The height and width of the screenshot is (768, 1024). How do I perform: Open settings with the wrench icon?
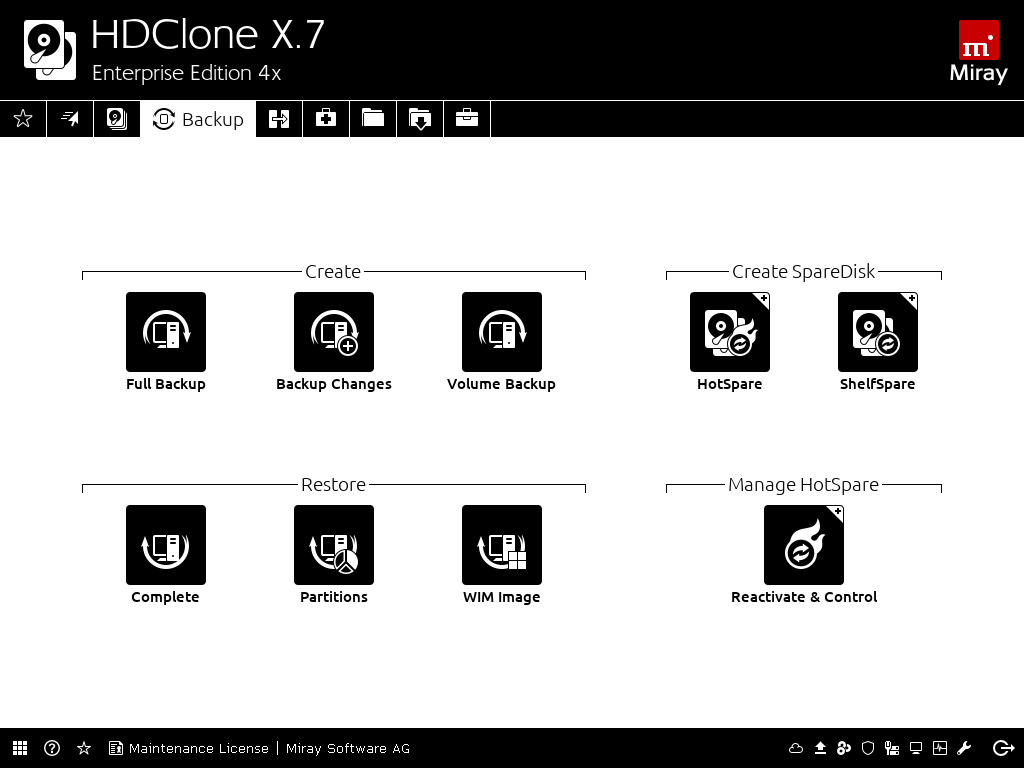click(x=964, y=748)
